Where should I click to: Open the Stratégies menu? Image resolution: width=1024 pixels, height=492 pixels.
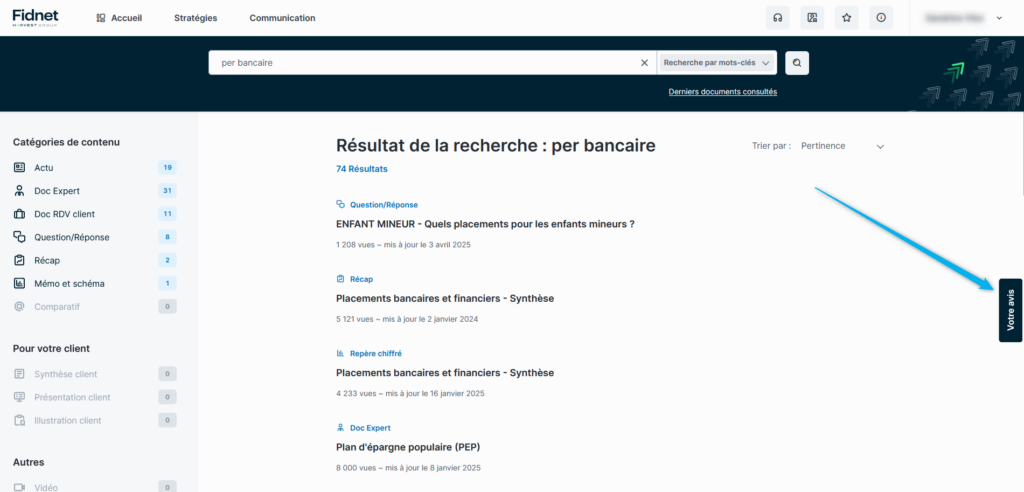195,18
